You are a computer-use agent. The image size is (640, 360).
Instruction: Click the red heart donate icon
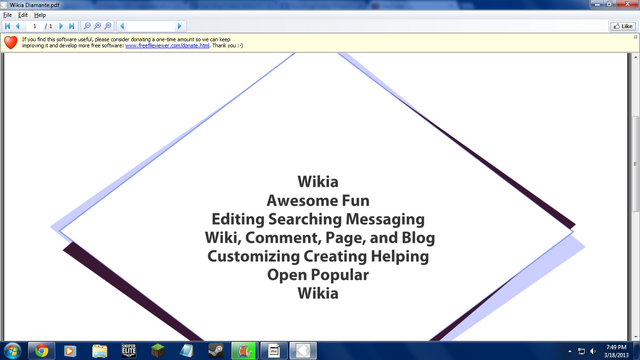(11, 42)
